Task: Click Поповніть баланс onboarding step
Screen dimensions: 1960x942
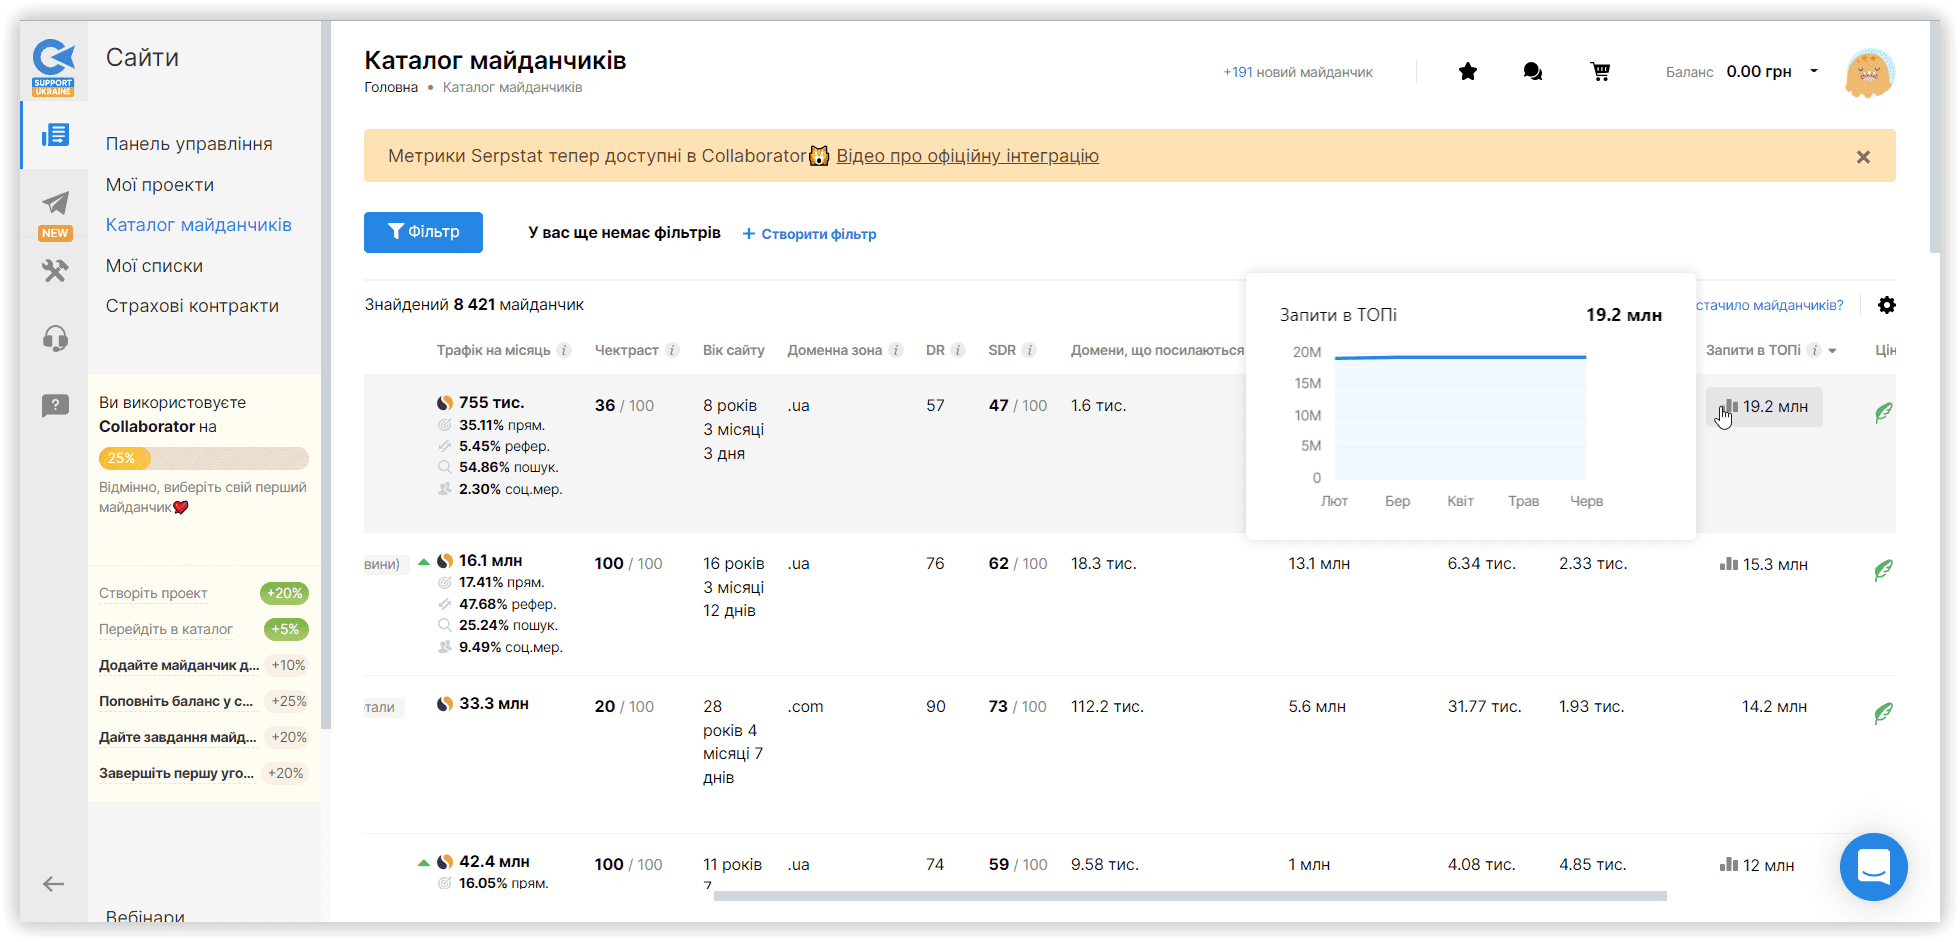Action: pyautogui.click(x=176, y=702)
